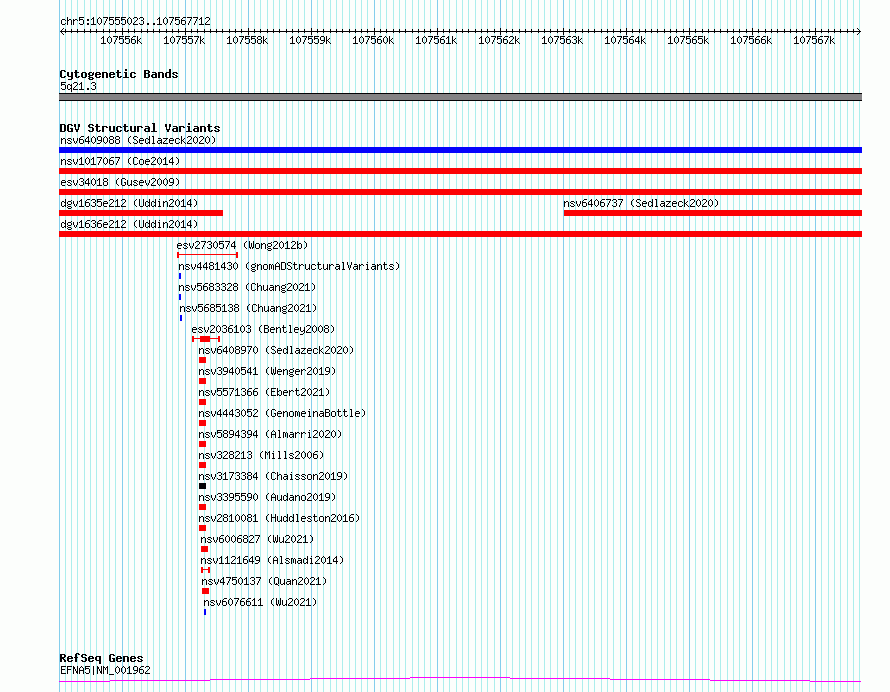Select the esv2036103 red interval glyph
Screen dimensions: 890x692
point(205,339)
